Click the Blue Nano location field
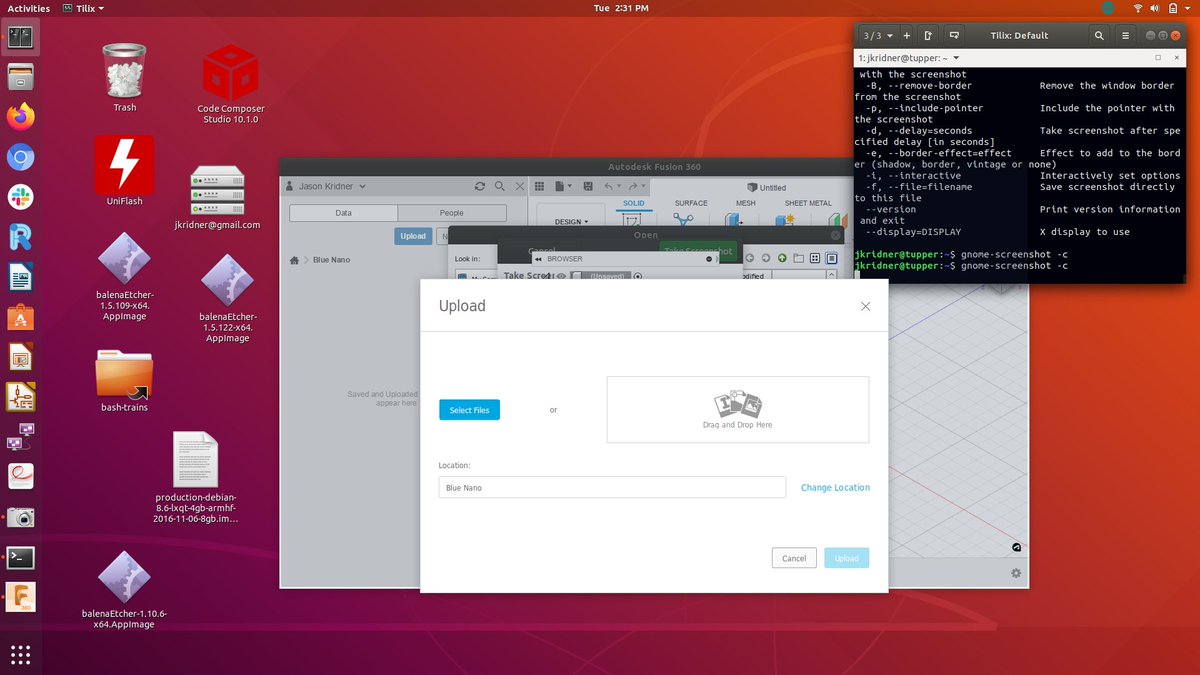Screen dimensions: 1200x675 coord(612,487)
